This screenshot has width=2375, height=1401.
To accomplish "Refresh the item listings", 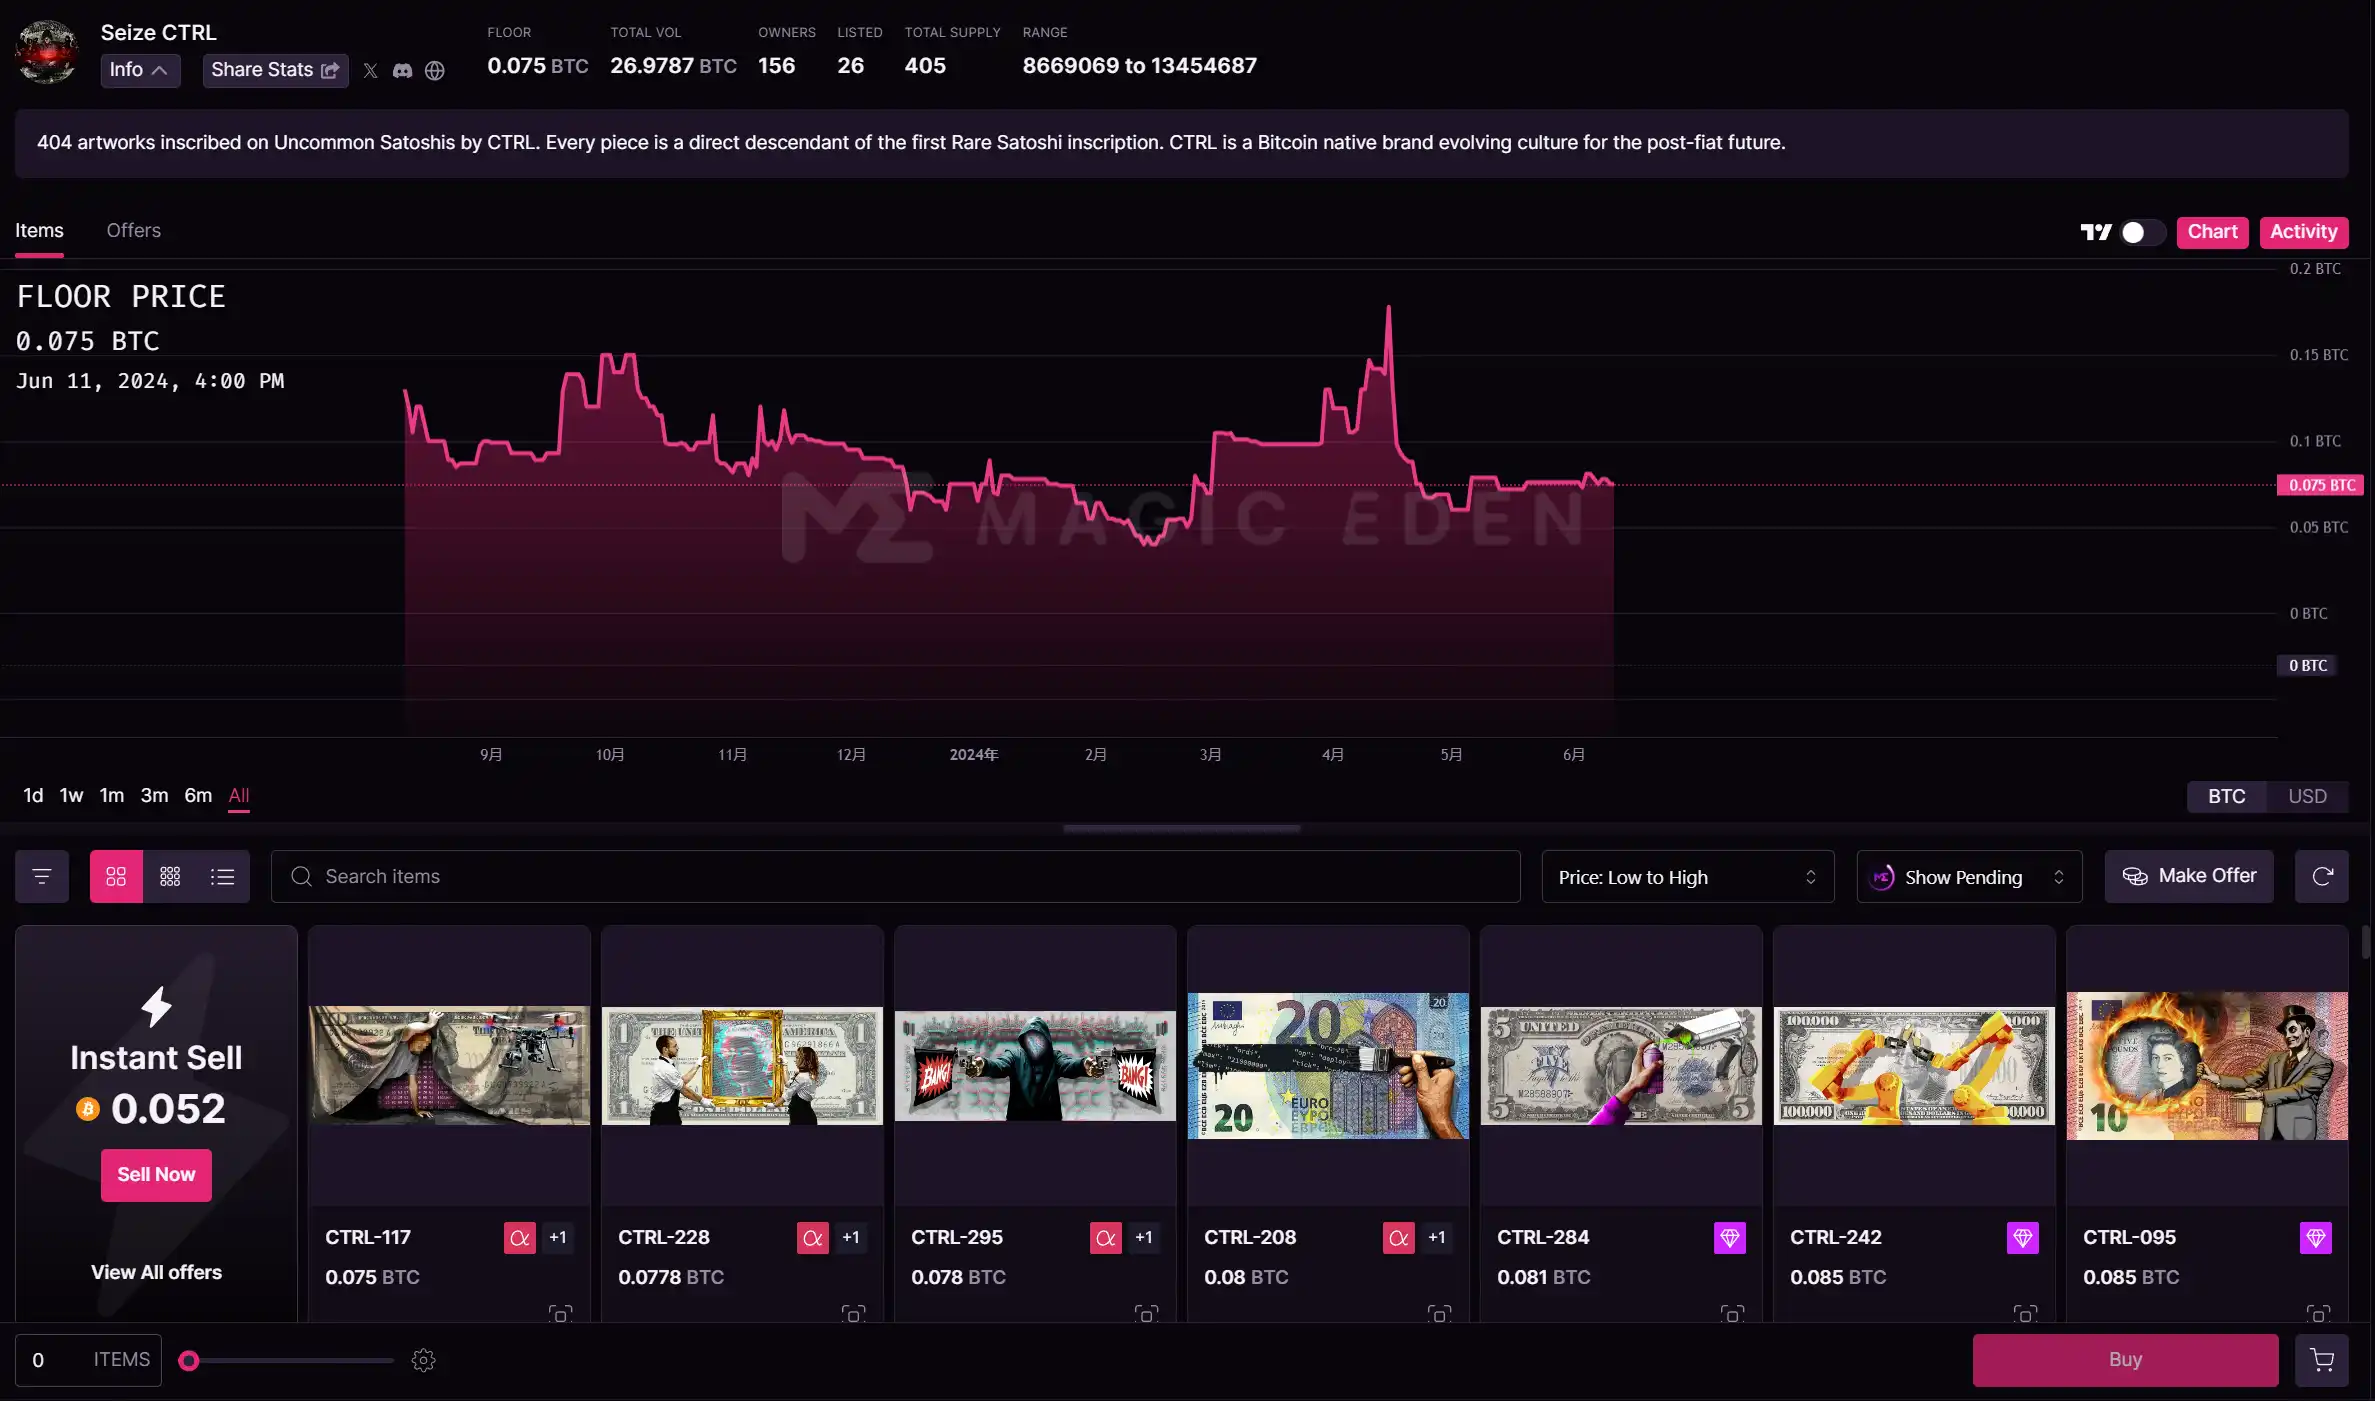I will 2322,877.
